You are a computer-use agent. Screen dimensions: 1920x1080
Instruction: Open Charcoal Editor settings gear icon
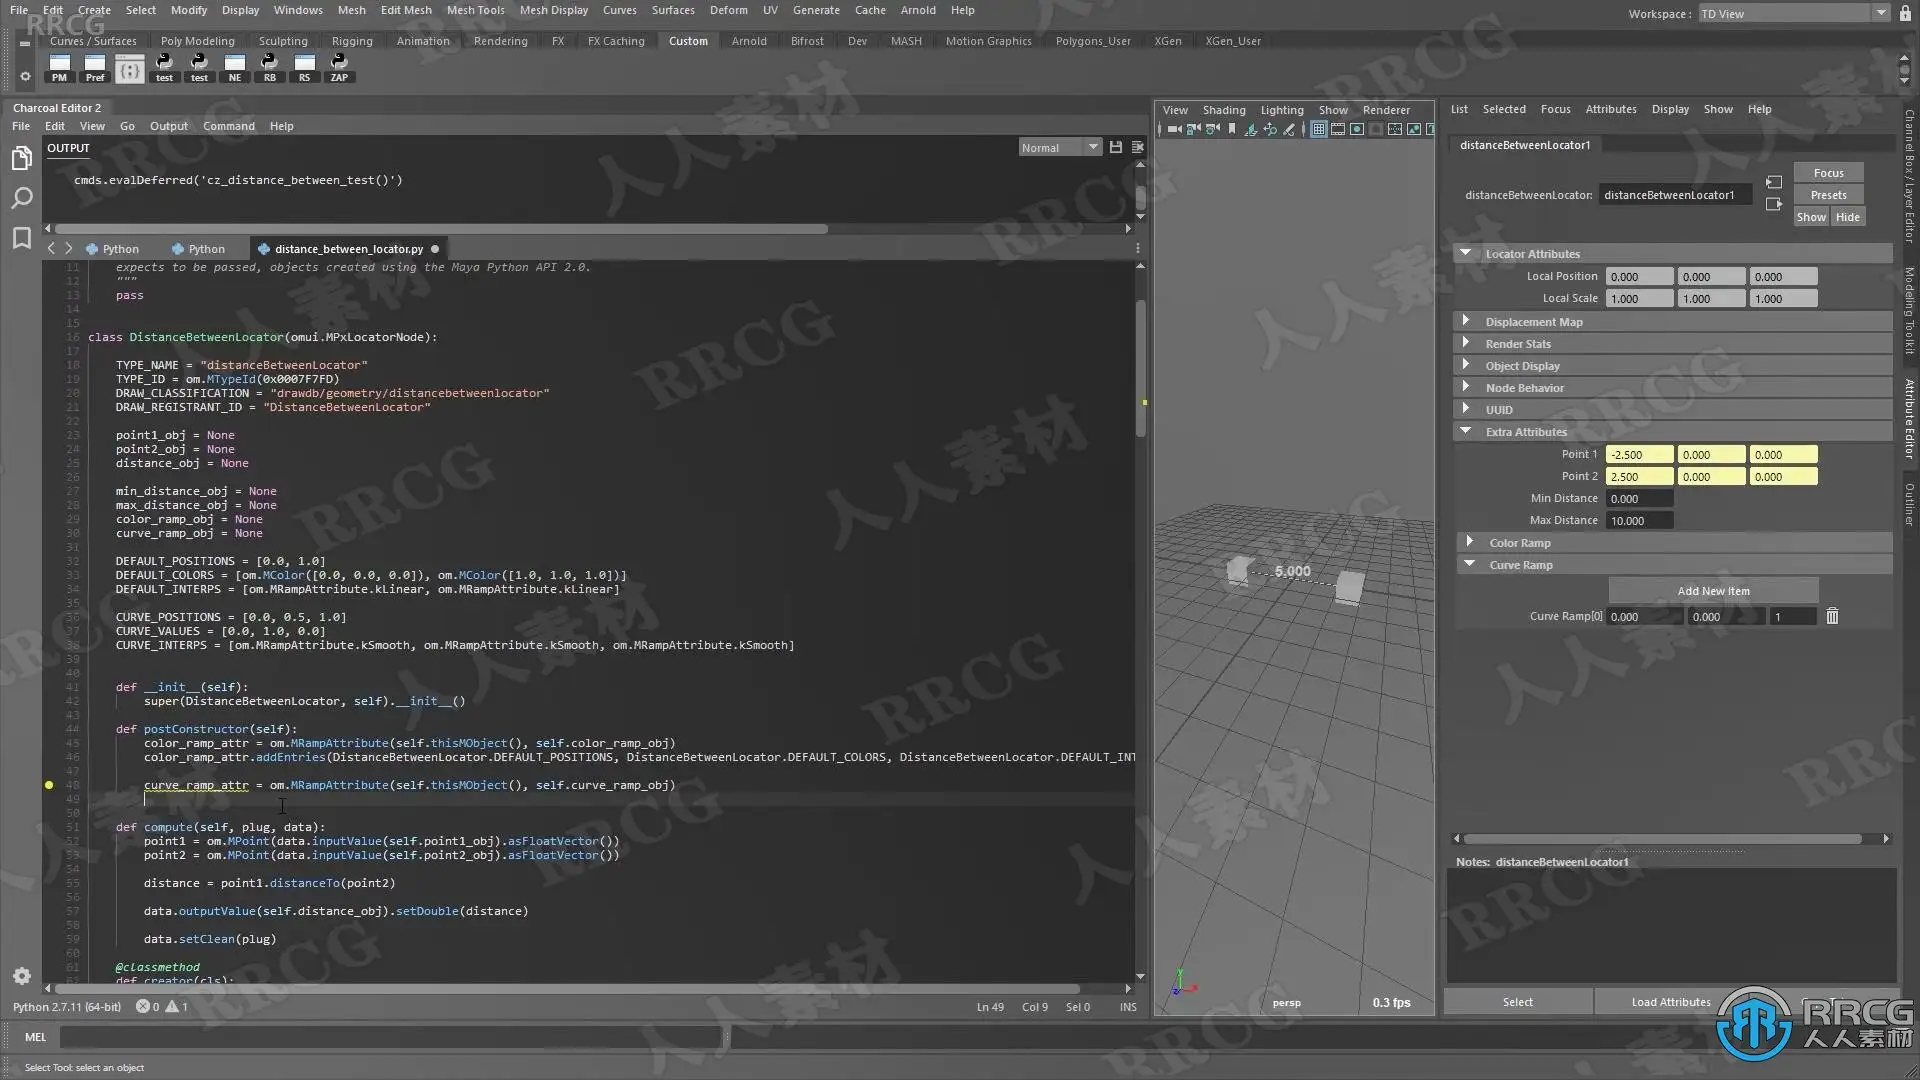pos(21,976)
